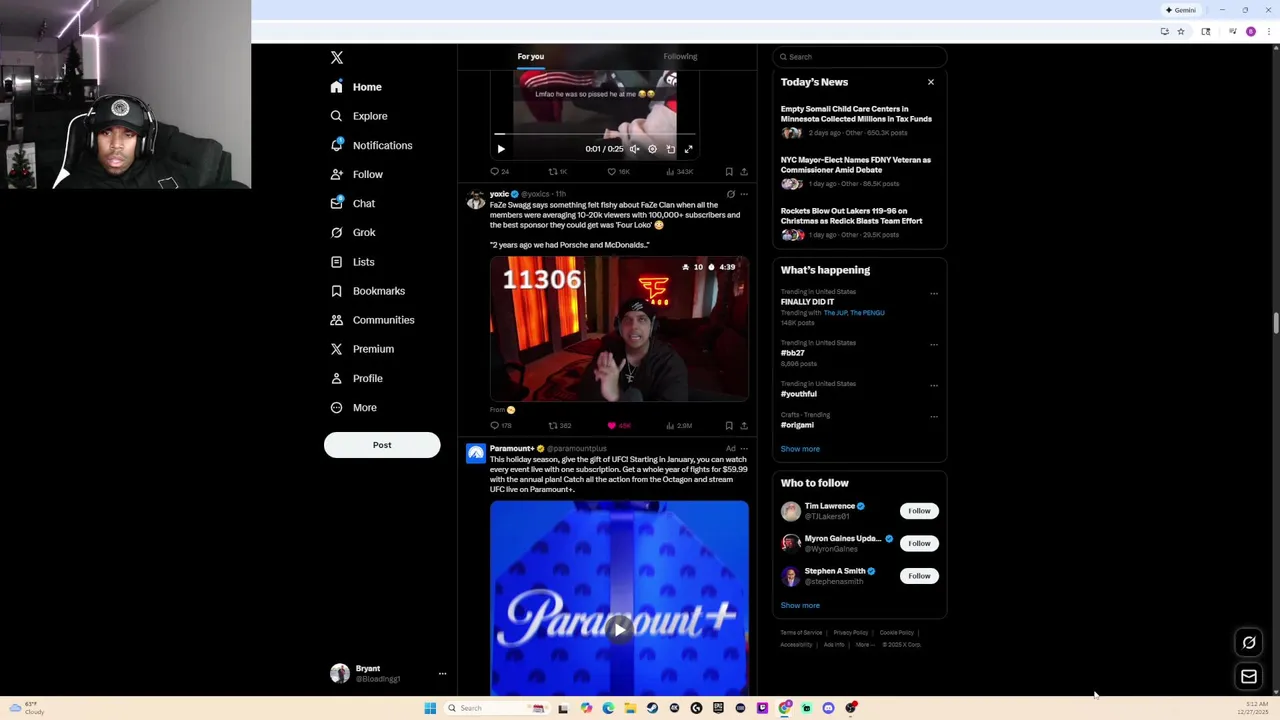Screen dimensions: 1280x720
Task: Bookmark the top video post
Action: tap(729, 172)
